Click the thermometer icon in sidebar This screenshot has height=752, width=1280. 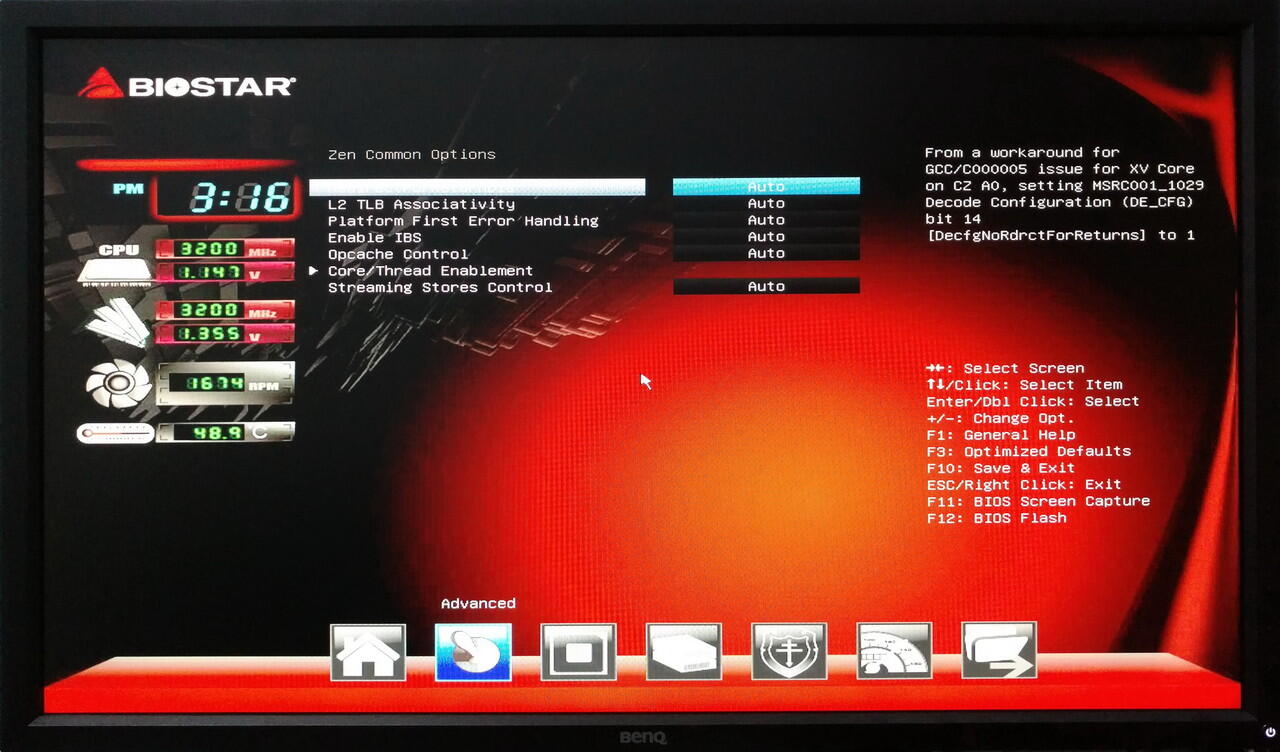coord(115,433)
